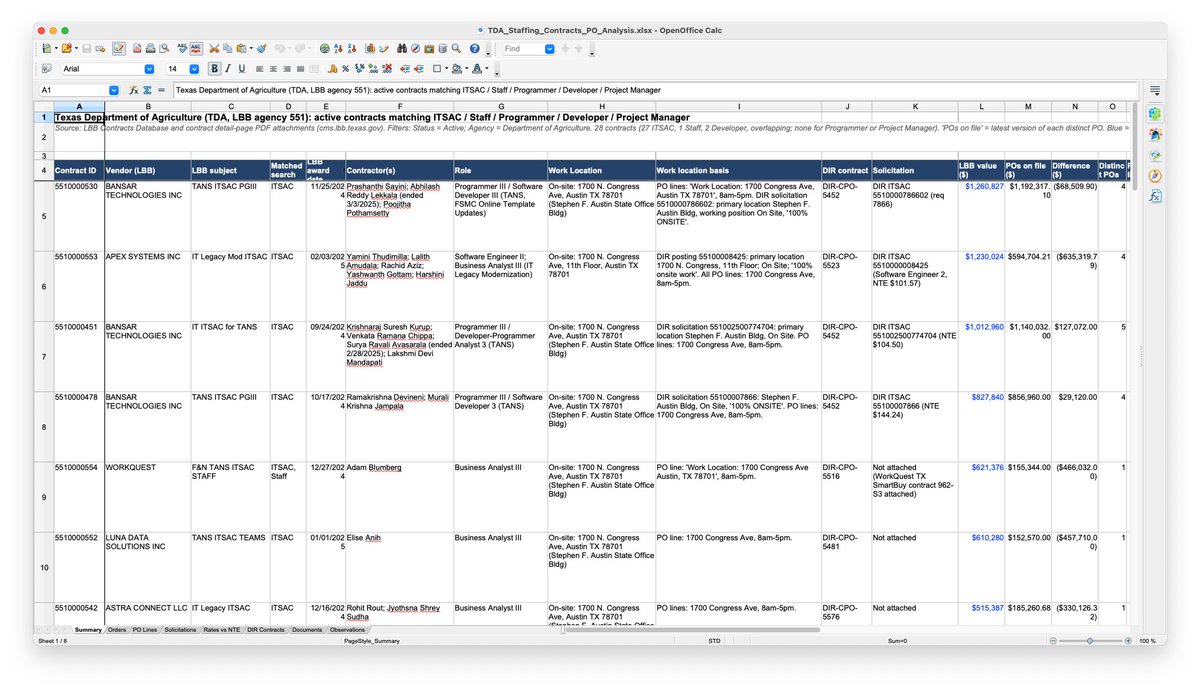Expand the Open file dropdown arrow
The height and width of the screenshot is (689, 1200).
pos(76,48)
